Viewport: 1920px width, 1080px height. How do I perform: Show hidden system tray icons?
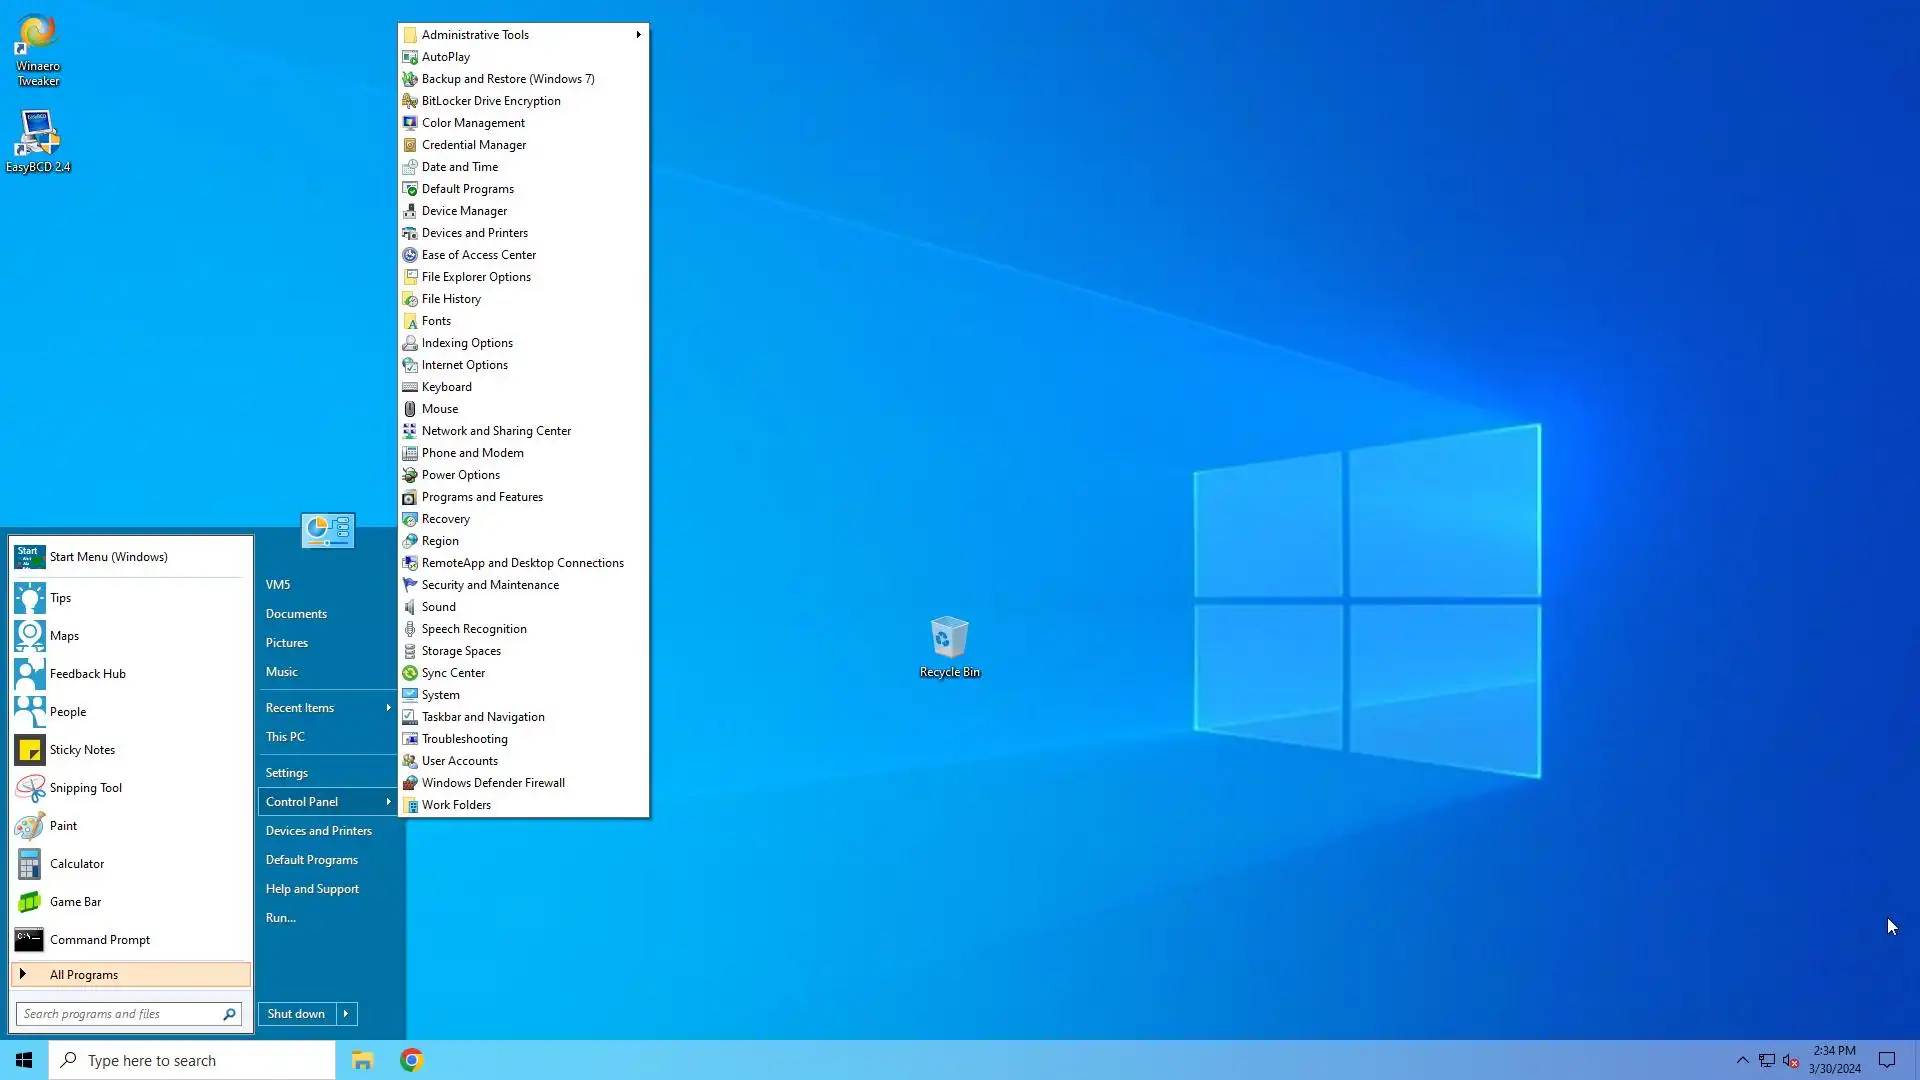pos(1742,1061)
